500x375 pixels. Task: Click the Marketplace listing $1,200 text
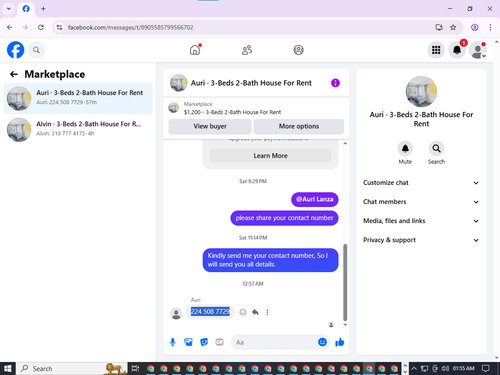coord(233,112)
